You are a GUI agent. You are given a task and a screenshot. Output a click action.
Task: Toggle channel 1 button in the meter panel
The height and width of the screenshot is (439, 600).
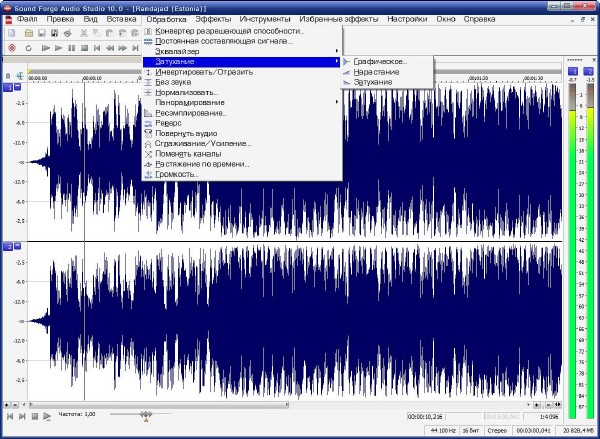coord(573,71)
